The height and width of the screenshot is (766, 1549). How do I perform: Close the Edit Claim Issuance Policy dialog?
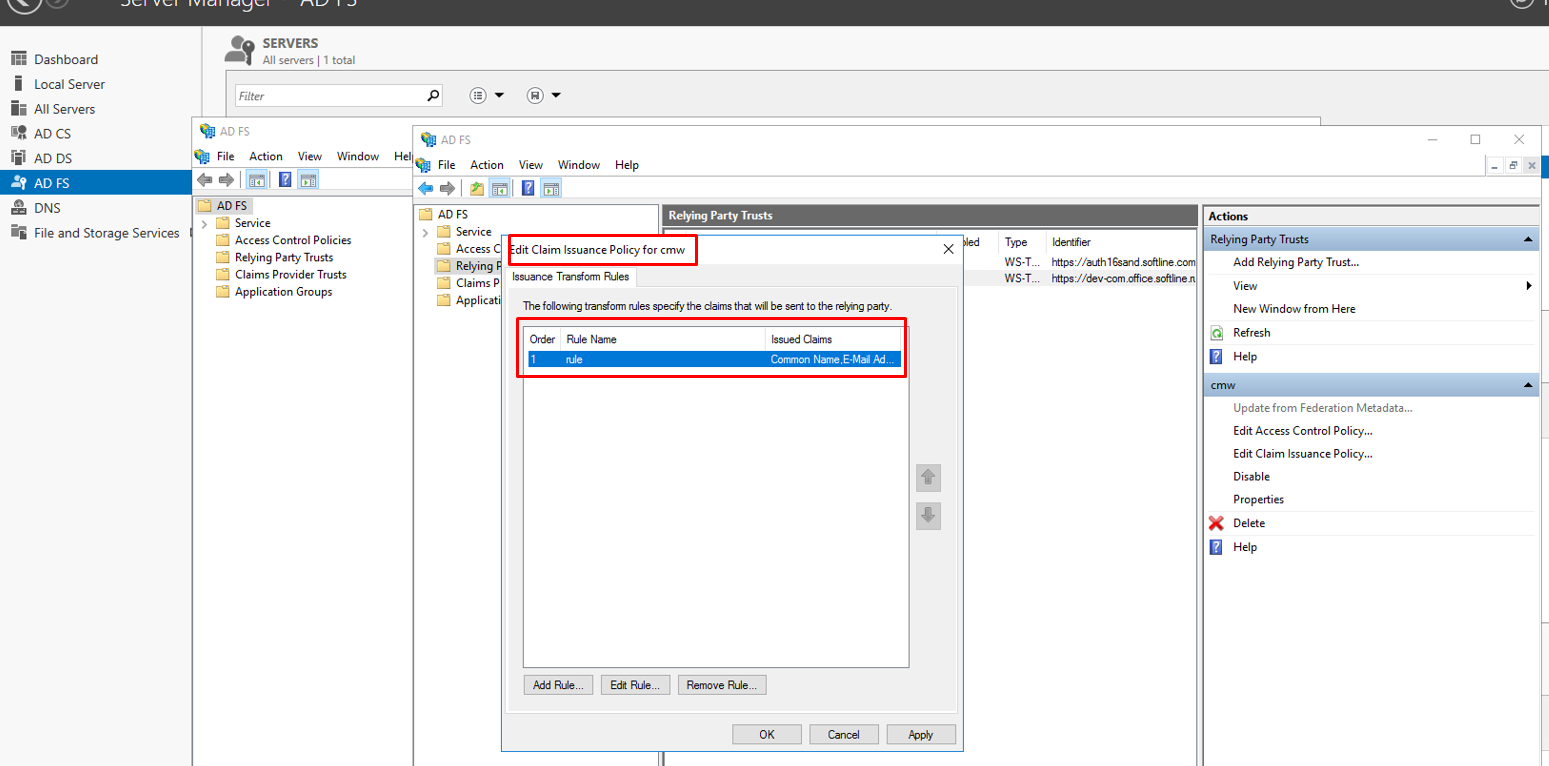[948, 249]
